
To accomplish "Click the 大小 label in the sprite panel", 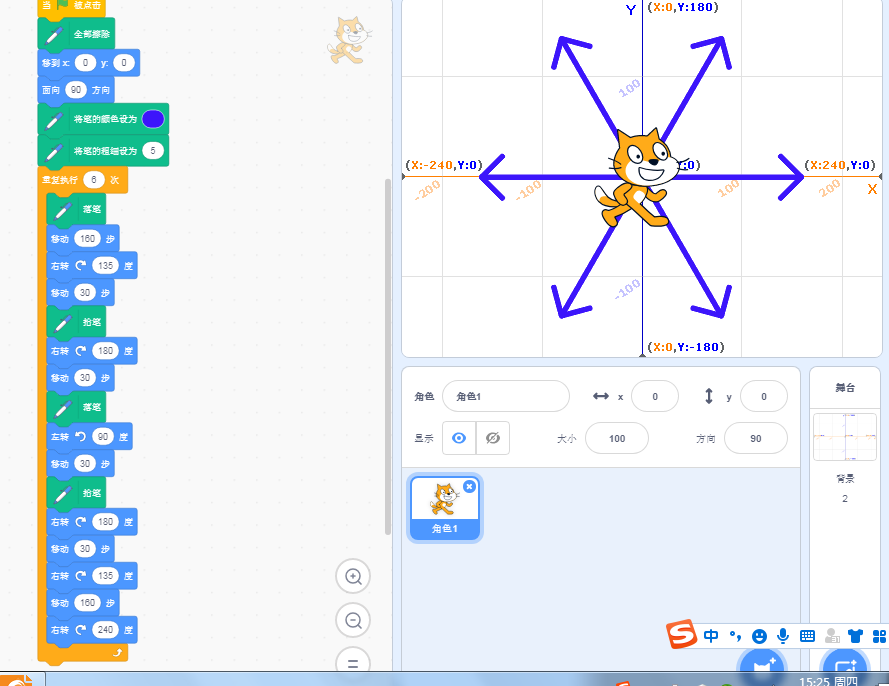I will point(566,438).
